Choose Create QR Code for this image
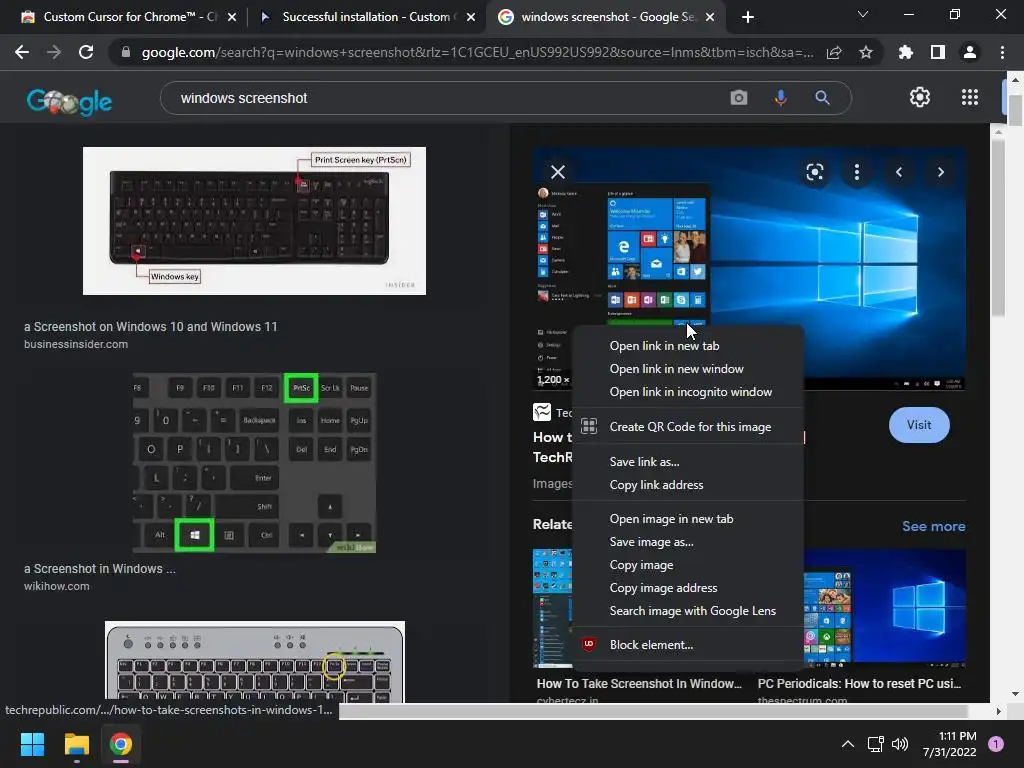Viewport: 1024px width, 768px height. [688, 426]
